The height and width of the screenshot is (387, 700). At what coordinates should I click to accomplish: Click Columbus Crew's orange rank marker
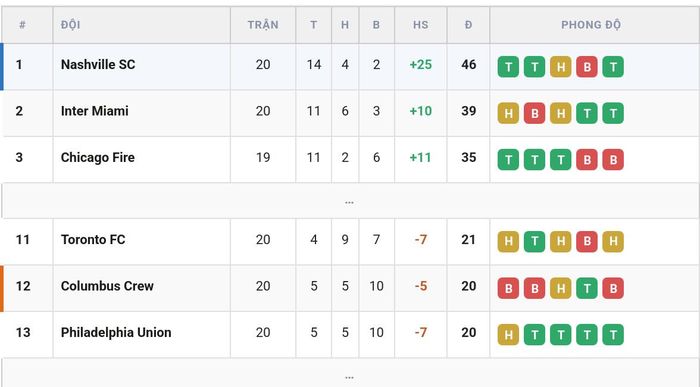tap(2, 288)
